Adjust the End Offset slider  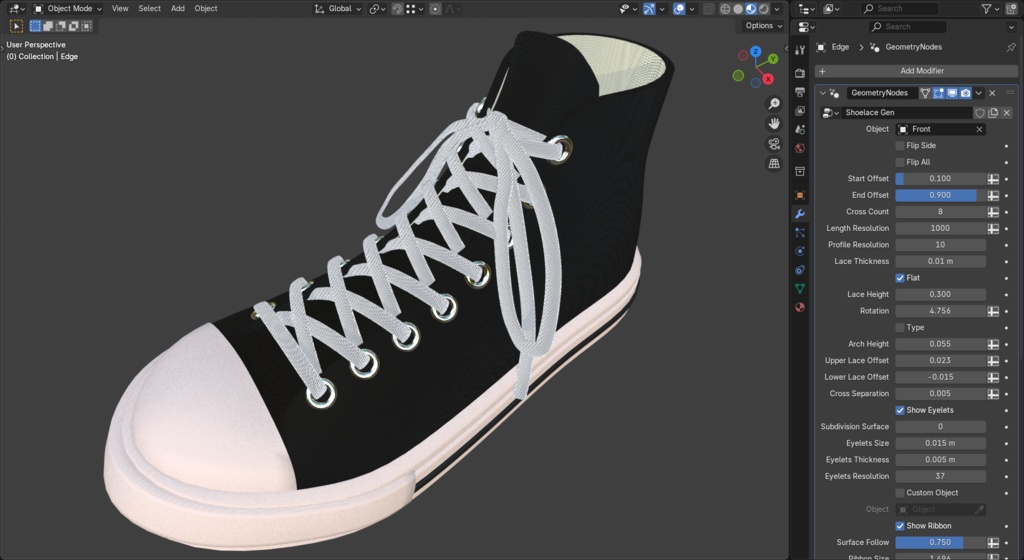[940, 195]
